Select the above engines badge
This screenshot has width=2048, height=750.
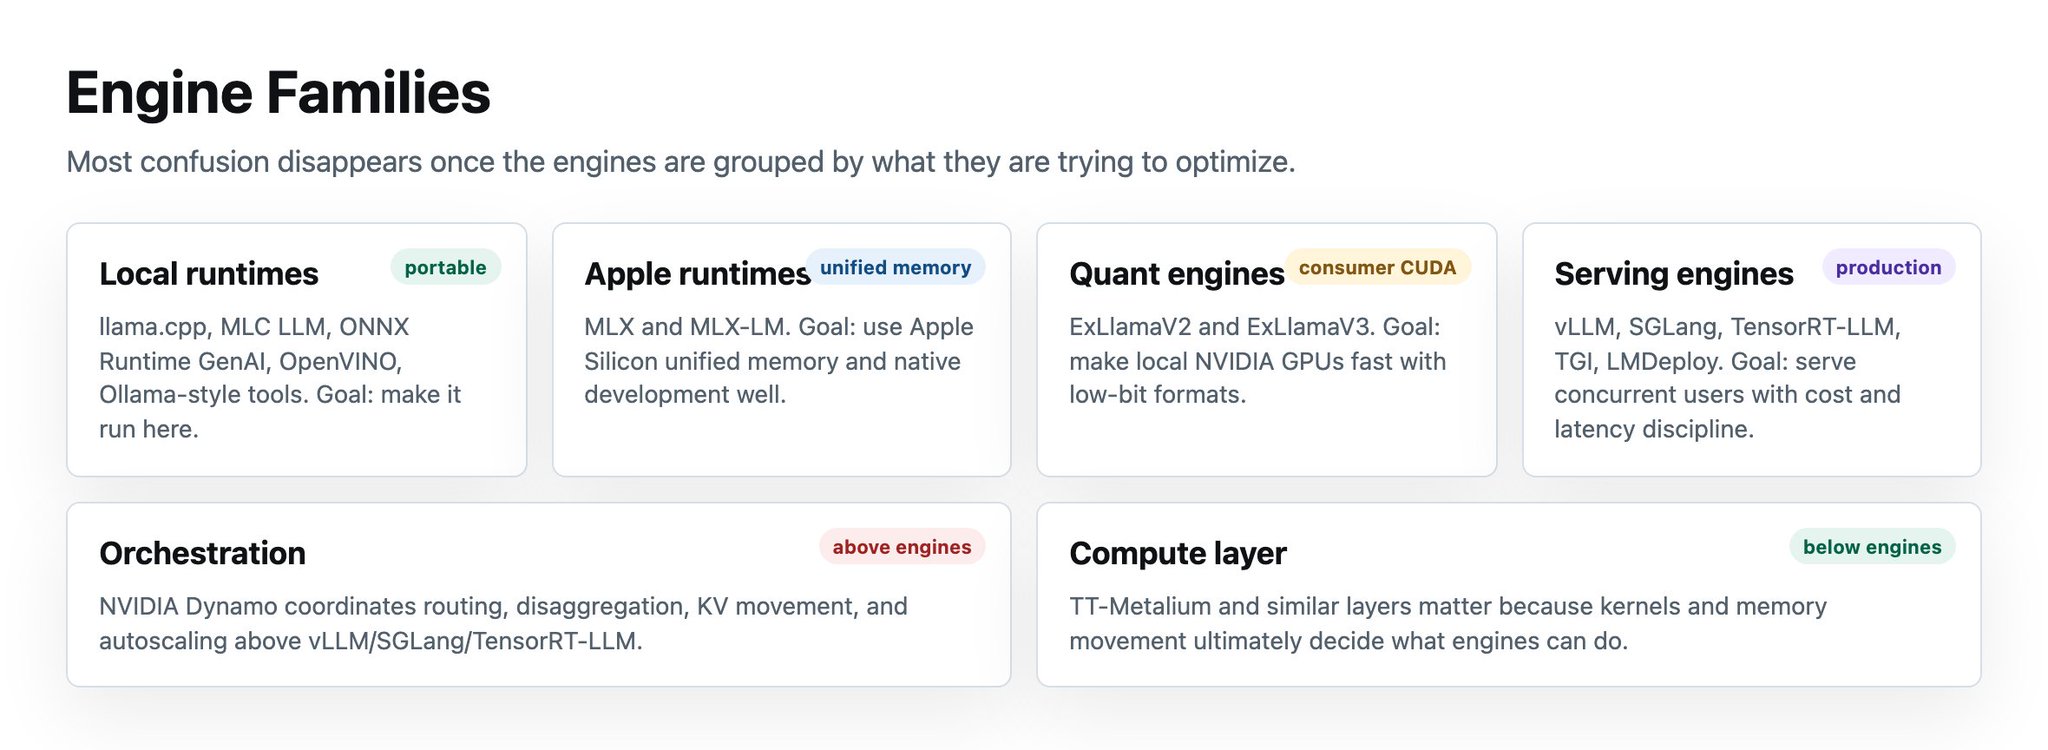pos(901,547)
